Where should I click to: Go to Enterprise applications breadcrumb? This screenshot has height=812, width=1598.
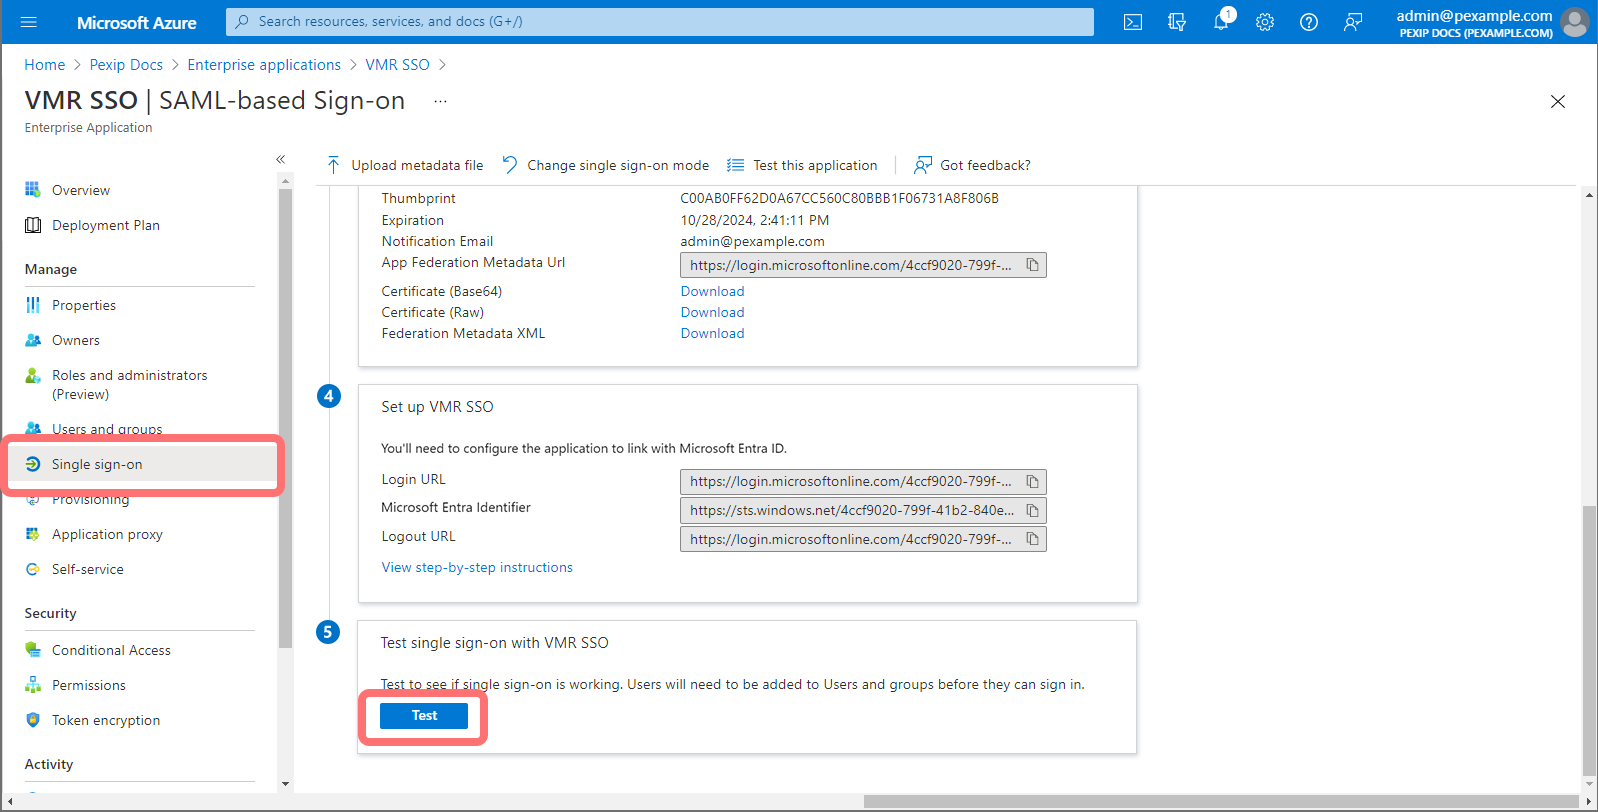coord(264,65)
